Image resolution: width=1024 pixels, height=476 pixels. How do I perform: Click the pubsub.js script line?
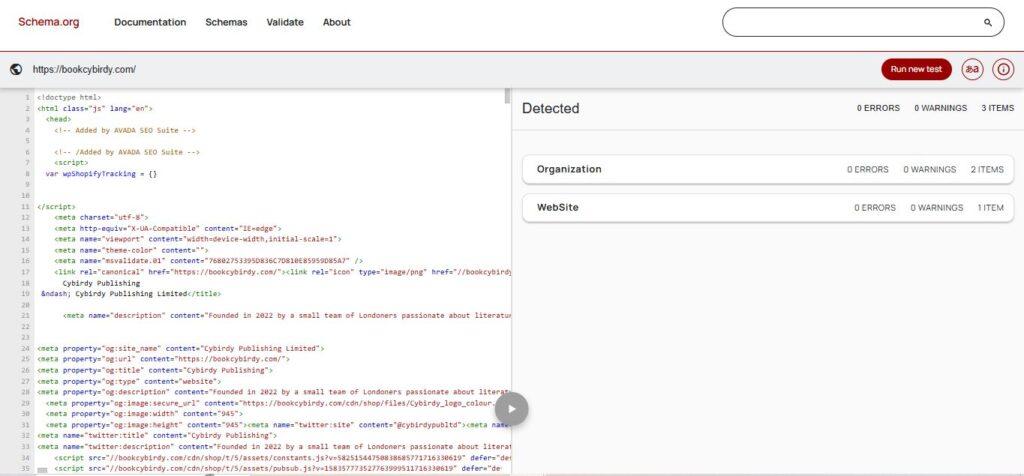click(x=278, y=469)
